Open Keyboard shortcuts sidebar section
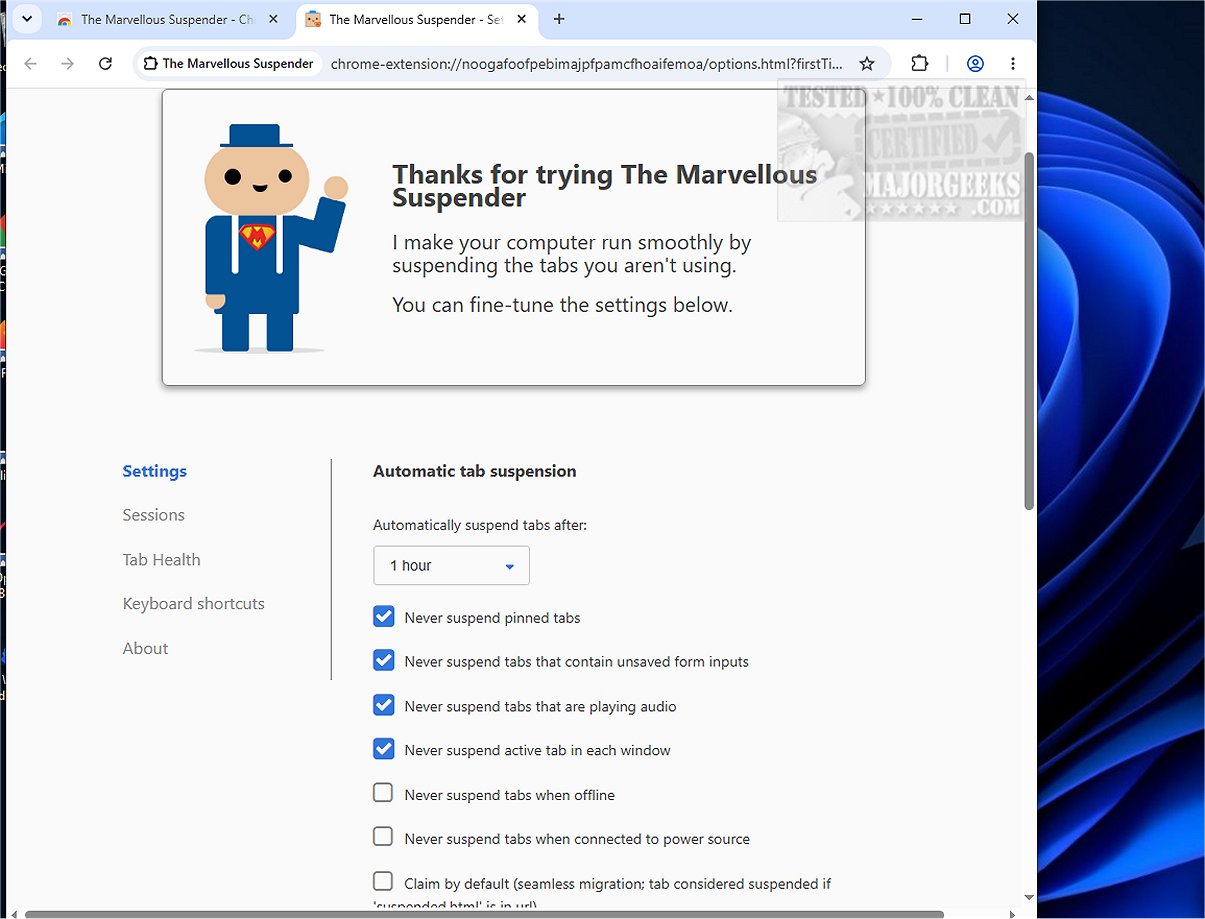This screenshot has height=919, width=1205. [194, 604]
